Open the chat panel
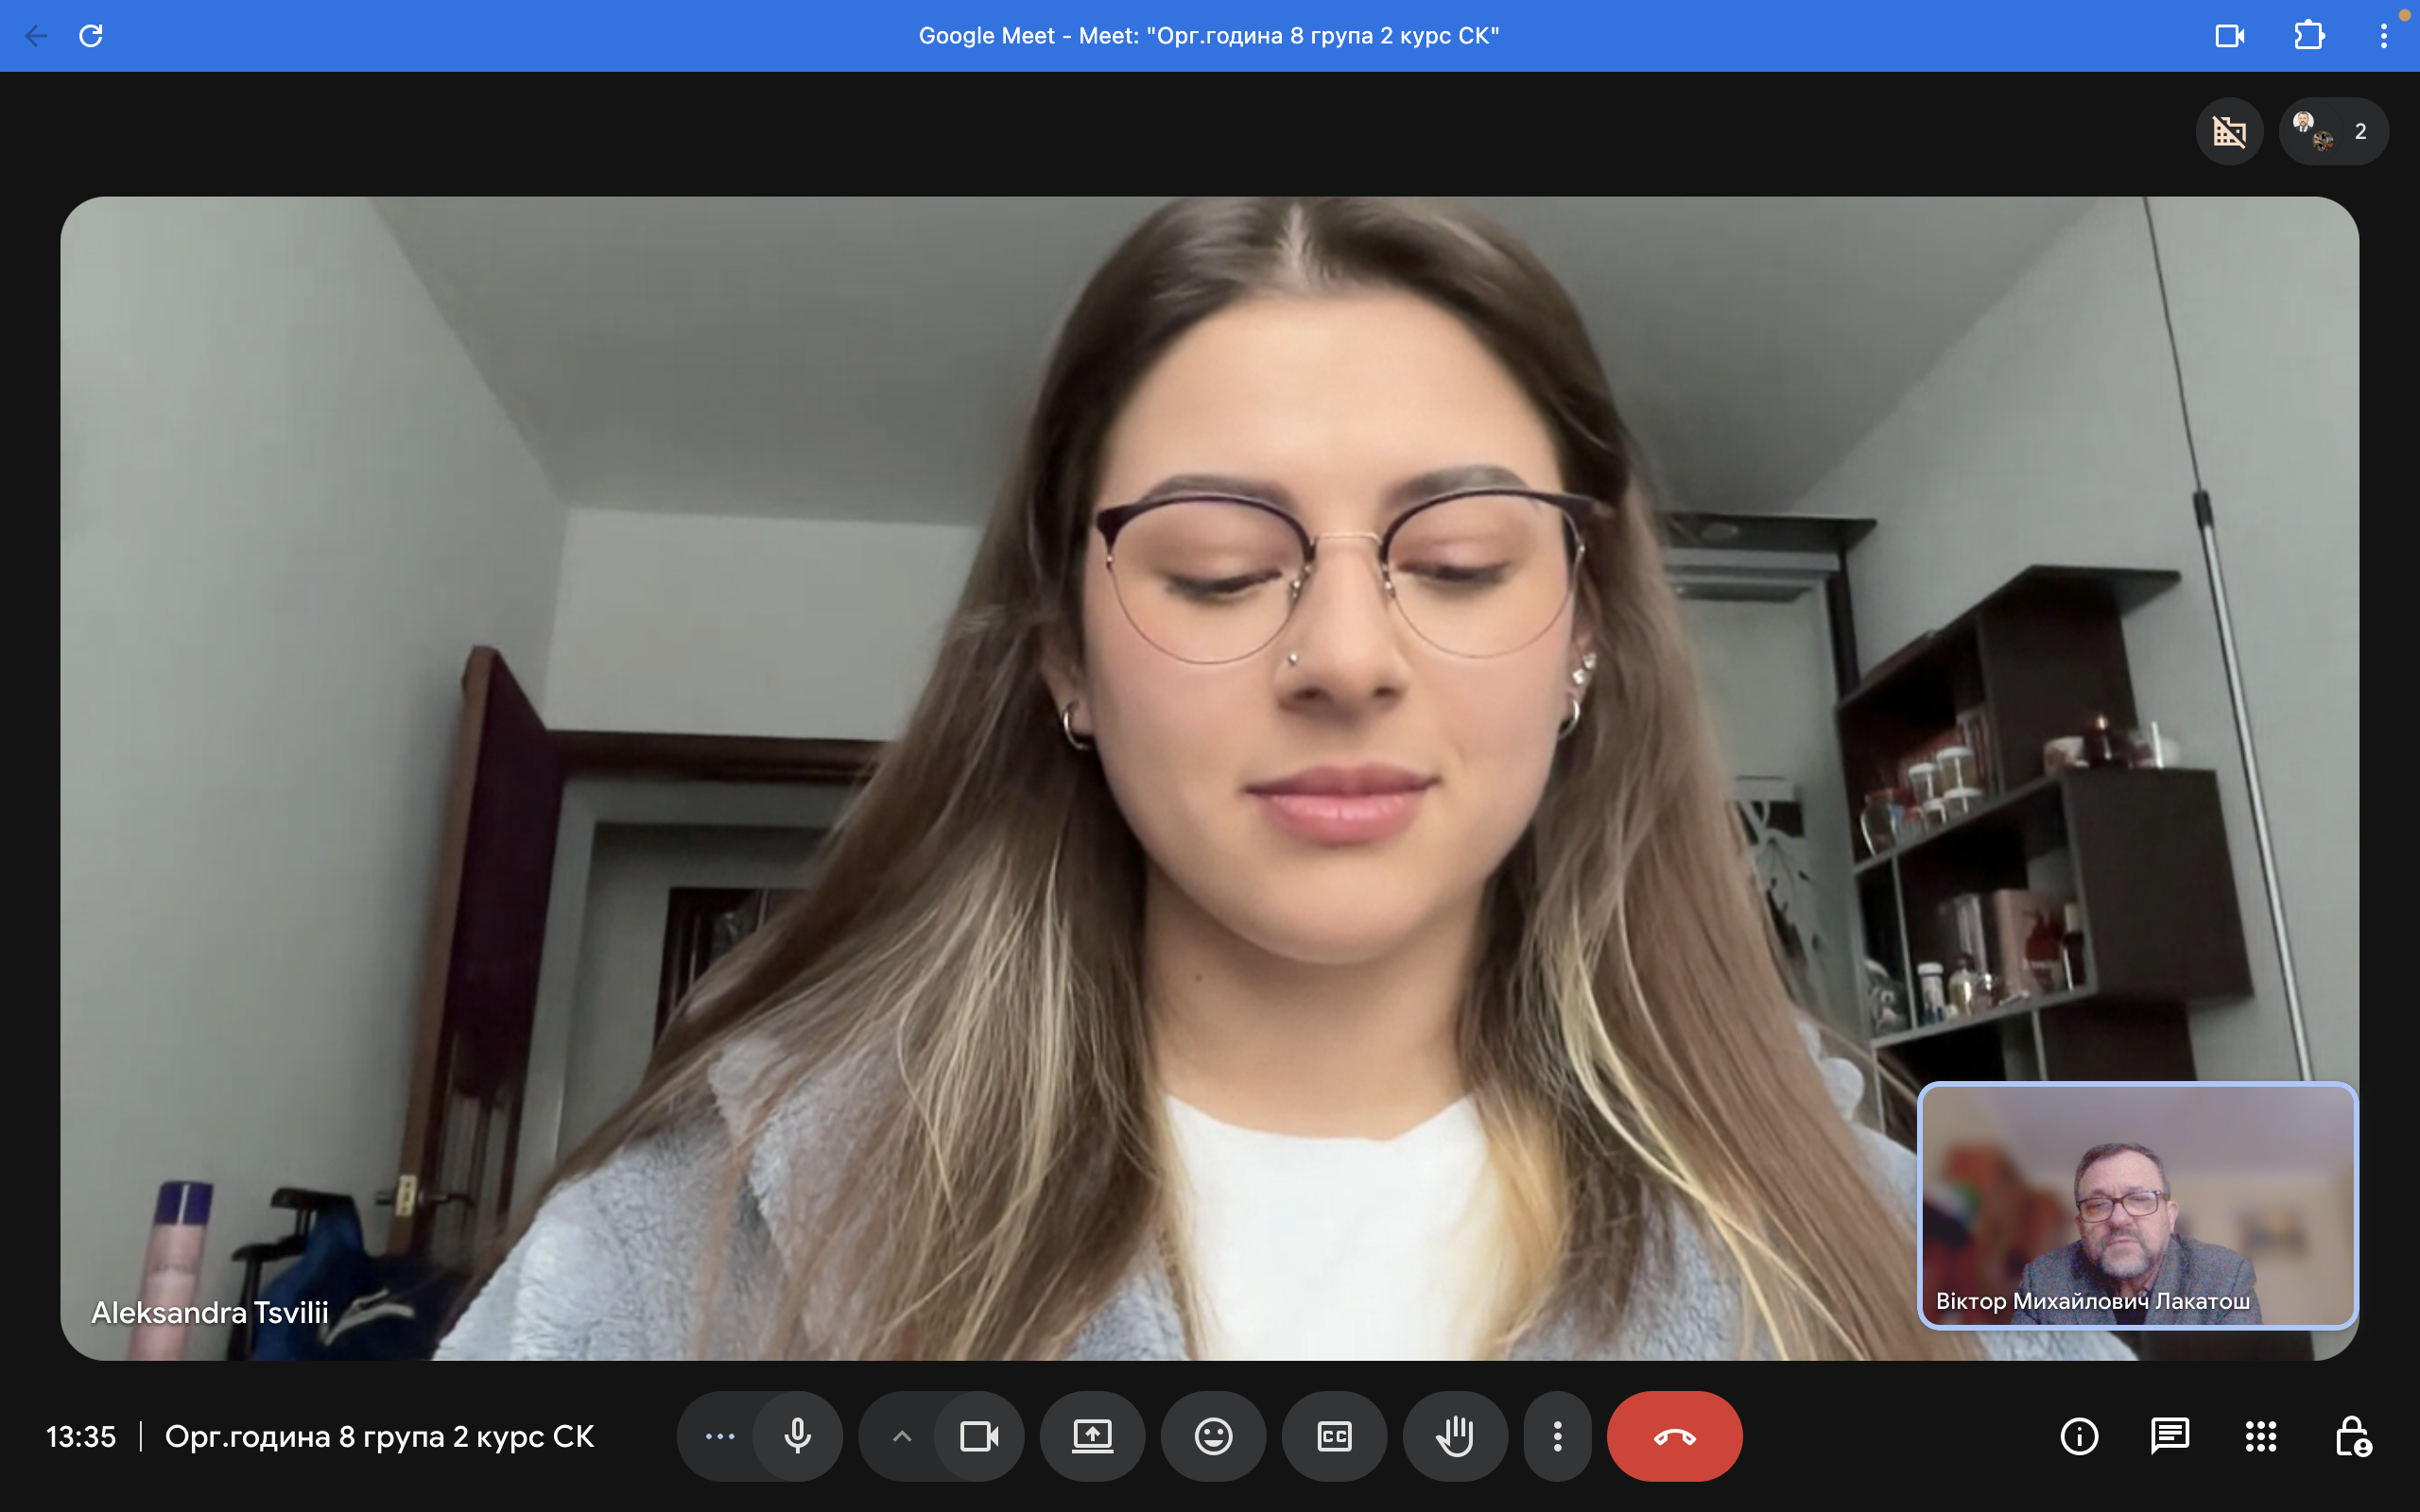The height and width of the screenshot is (1512, 2420). coord(2169,1436)
